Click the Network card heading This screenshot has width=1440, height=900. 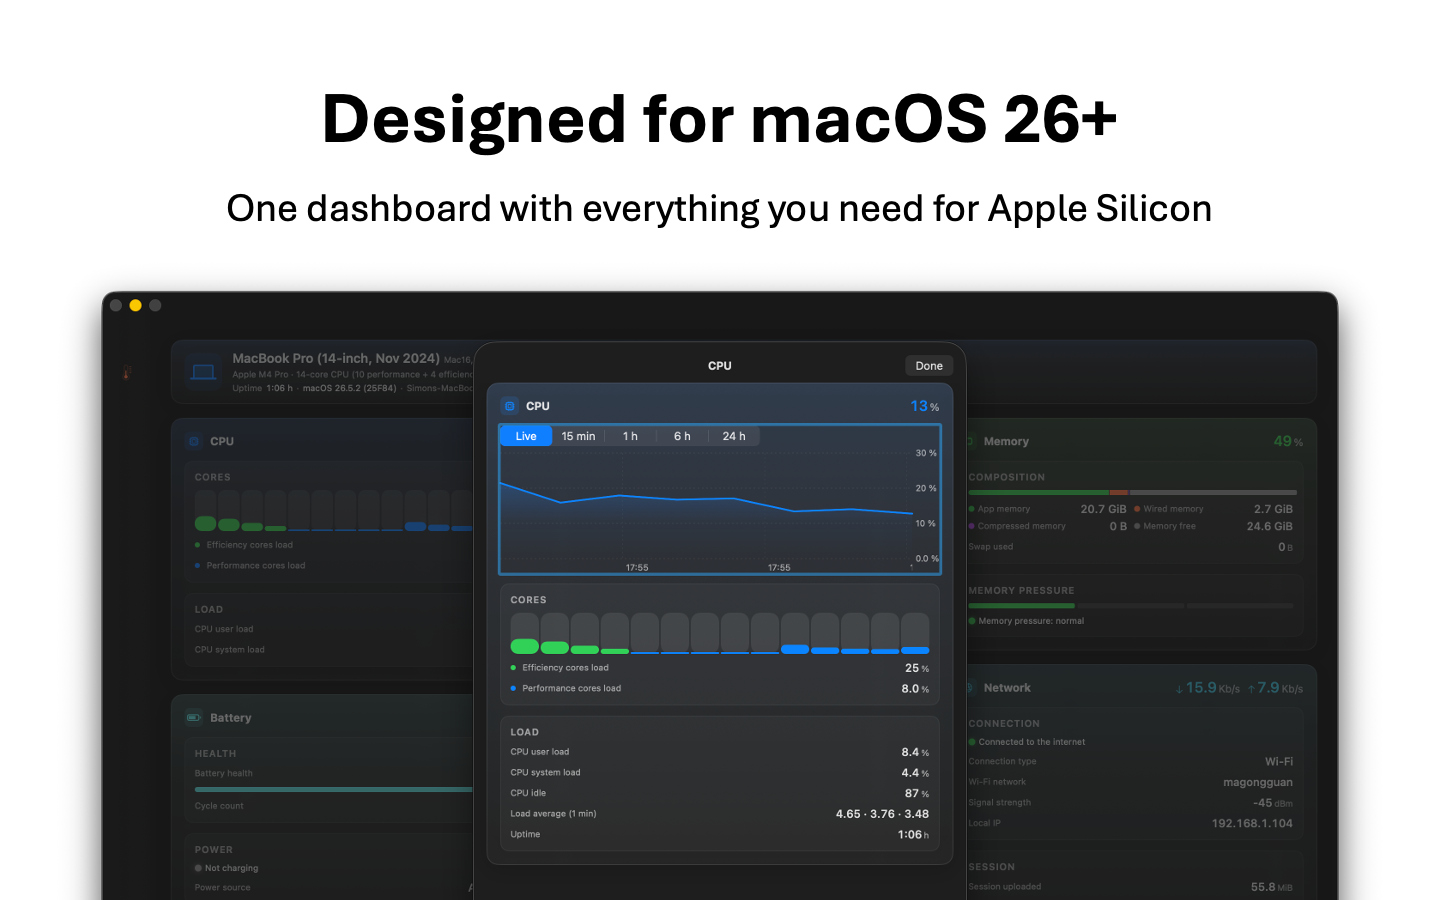[x=1007, y=688]
